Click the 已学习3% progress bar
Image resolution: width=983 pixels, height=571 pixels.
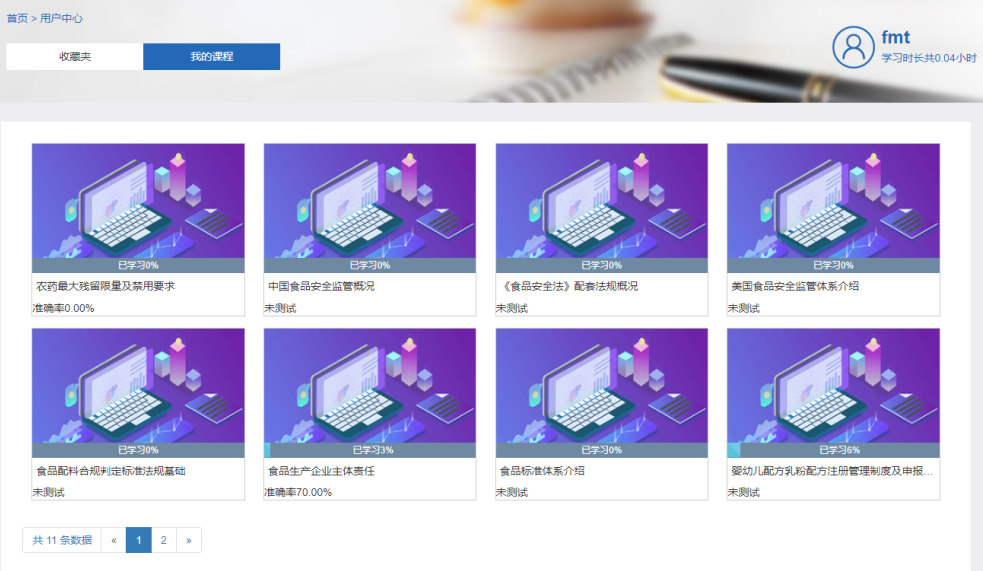coord(369,450)
